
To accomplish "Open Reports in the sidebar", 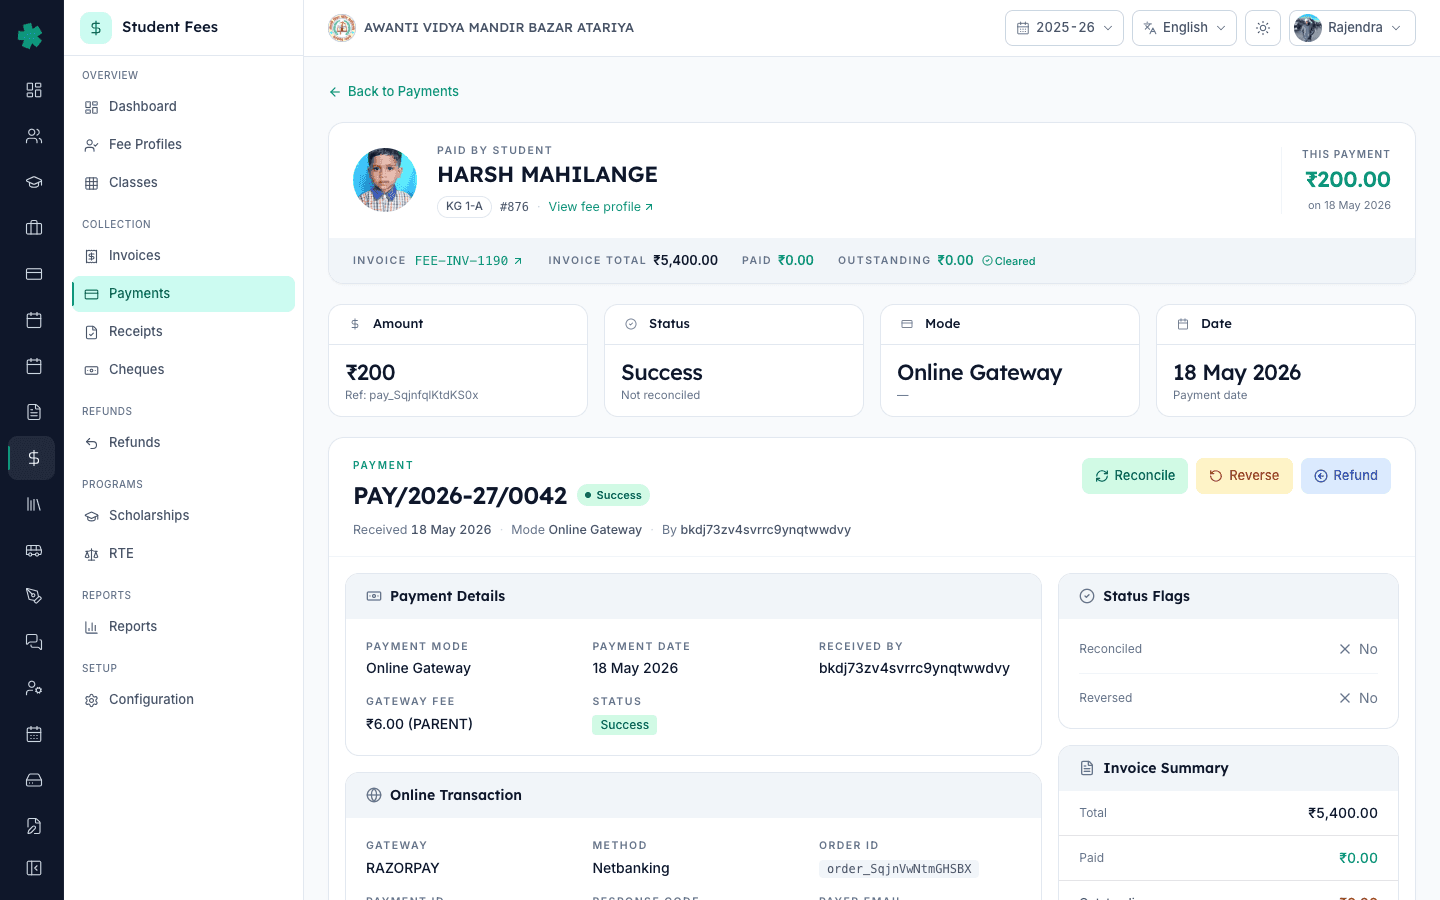I will click(x=183, y=627).
